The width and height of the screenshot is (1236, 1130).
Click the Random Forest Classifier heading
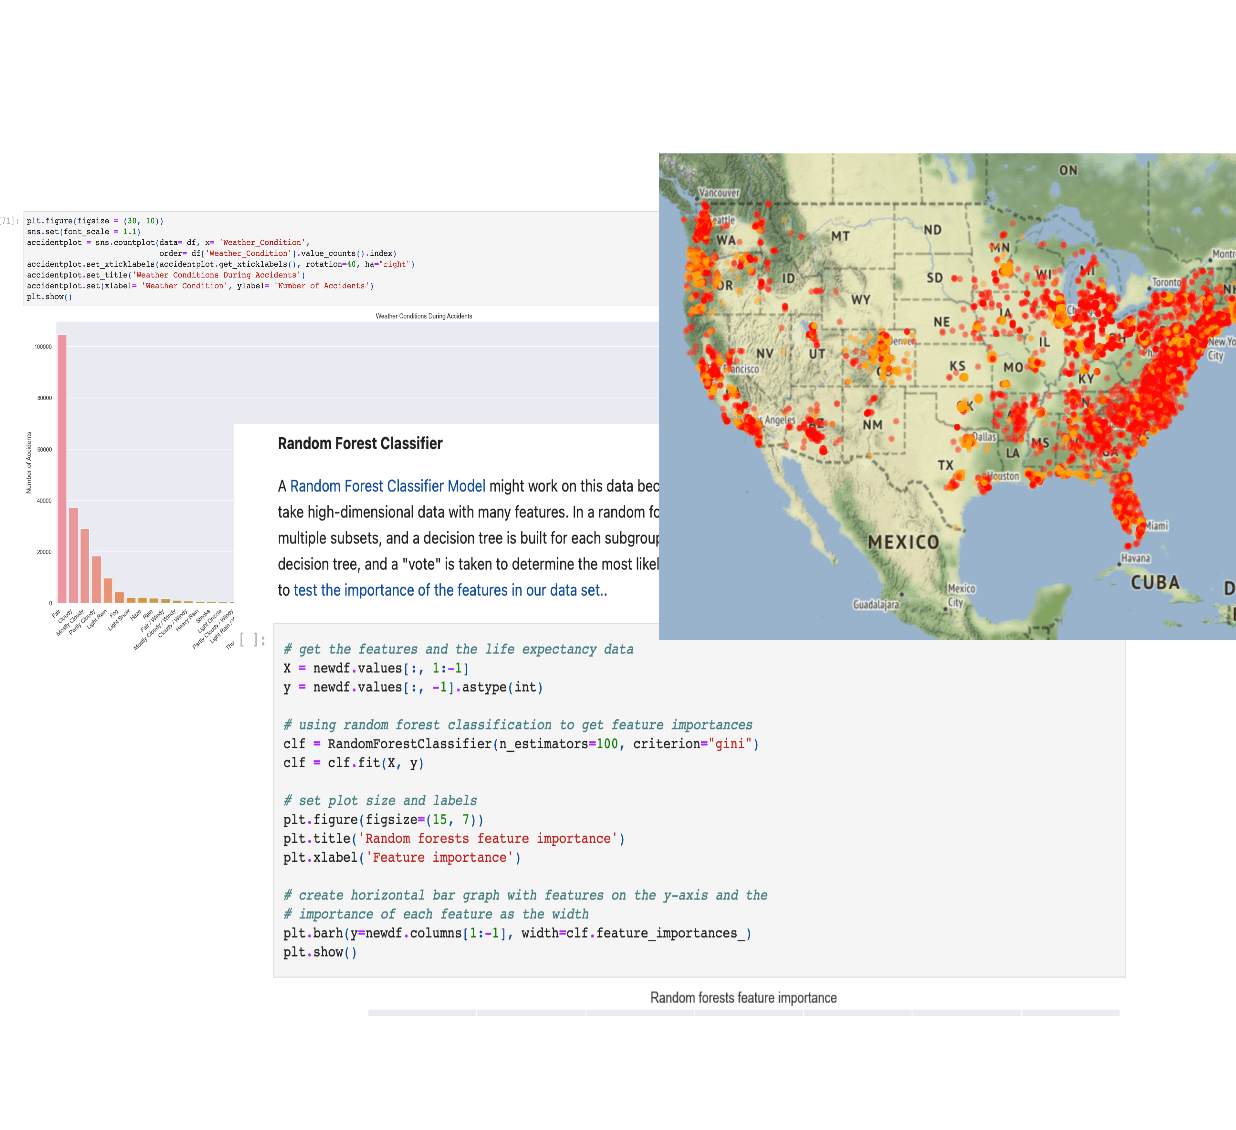(x=360, y=443)
